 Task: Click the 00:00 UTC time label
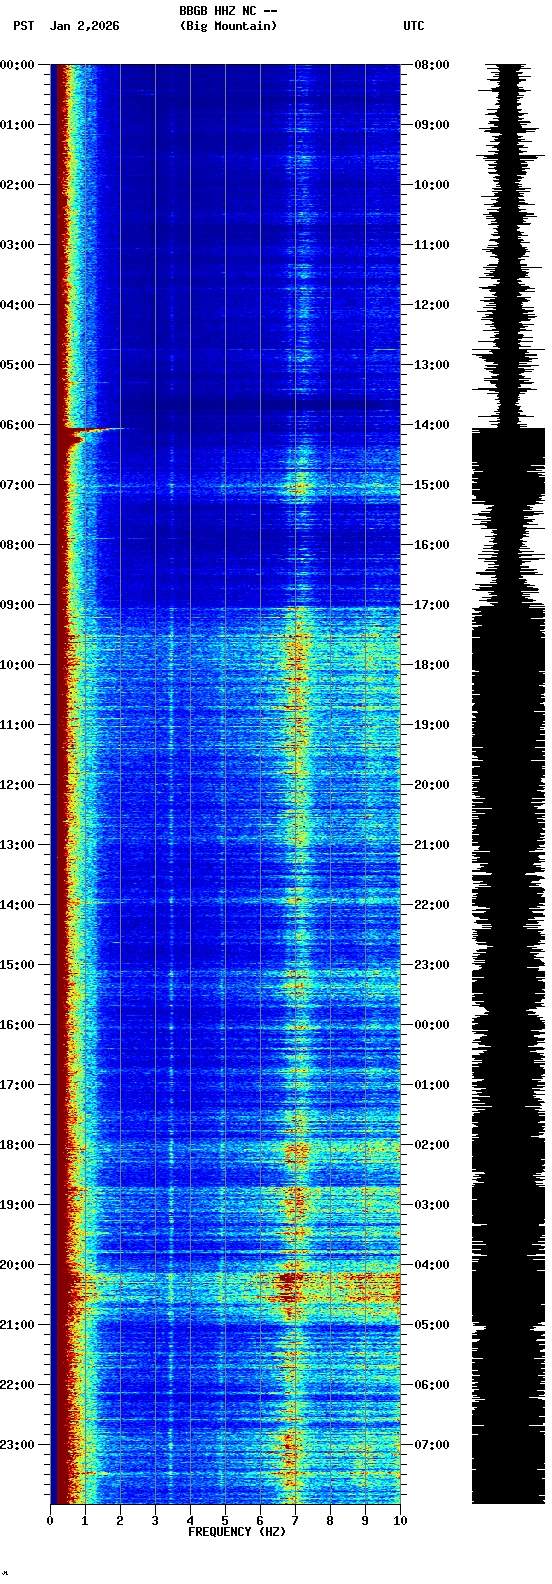click(x=432, y=1025)
